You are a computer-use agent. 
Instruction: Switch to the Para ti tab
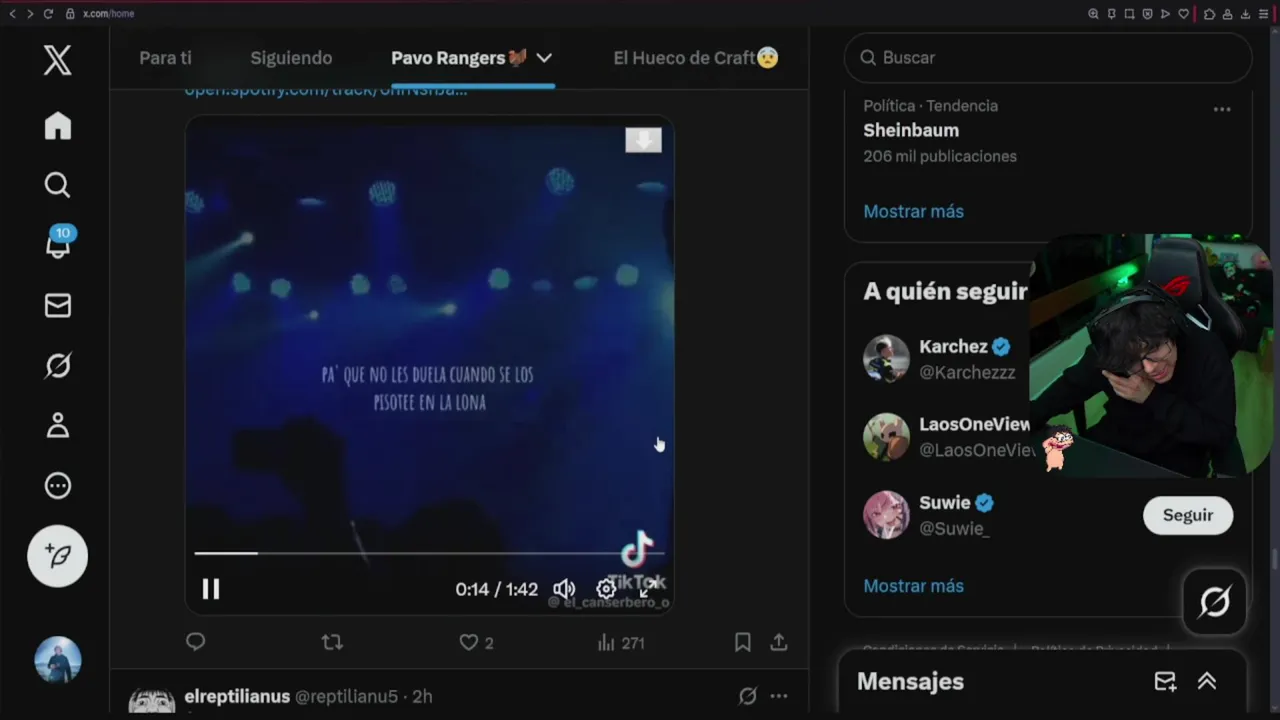(x=165, y=58)
